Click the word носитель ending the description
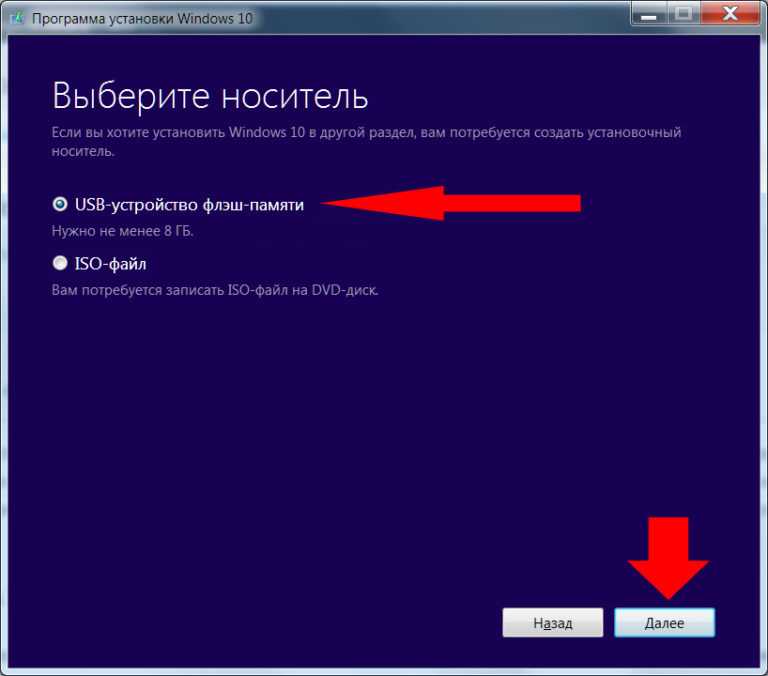The height and width of the screenshot is (676, 768). [82, 151]
